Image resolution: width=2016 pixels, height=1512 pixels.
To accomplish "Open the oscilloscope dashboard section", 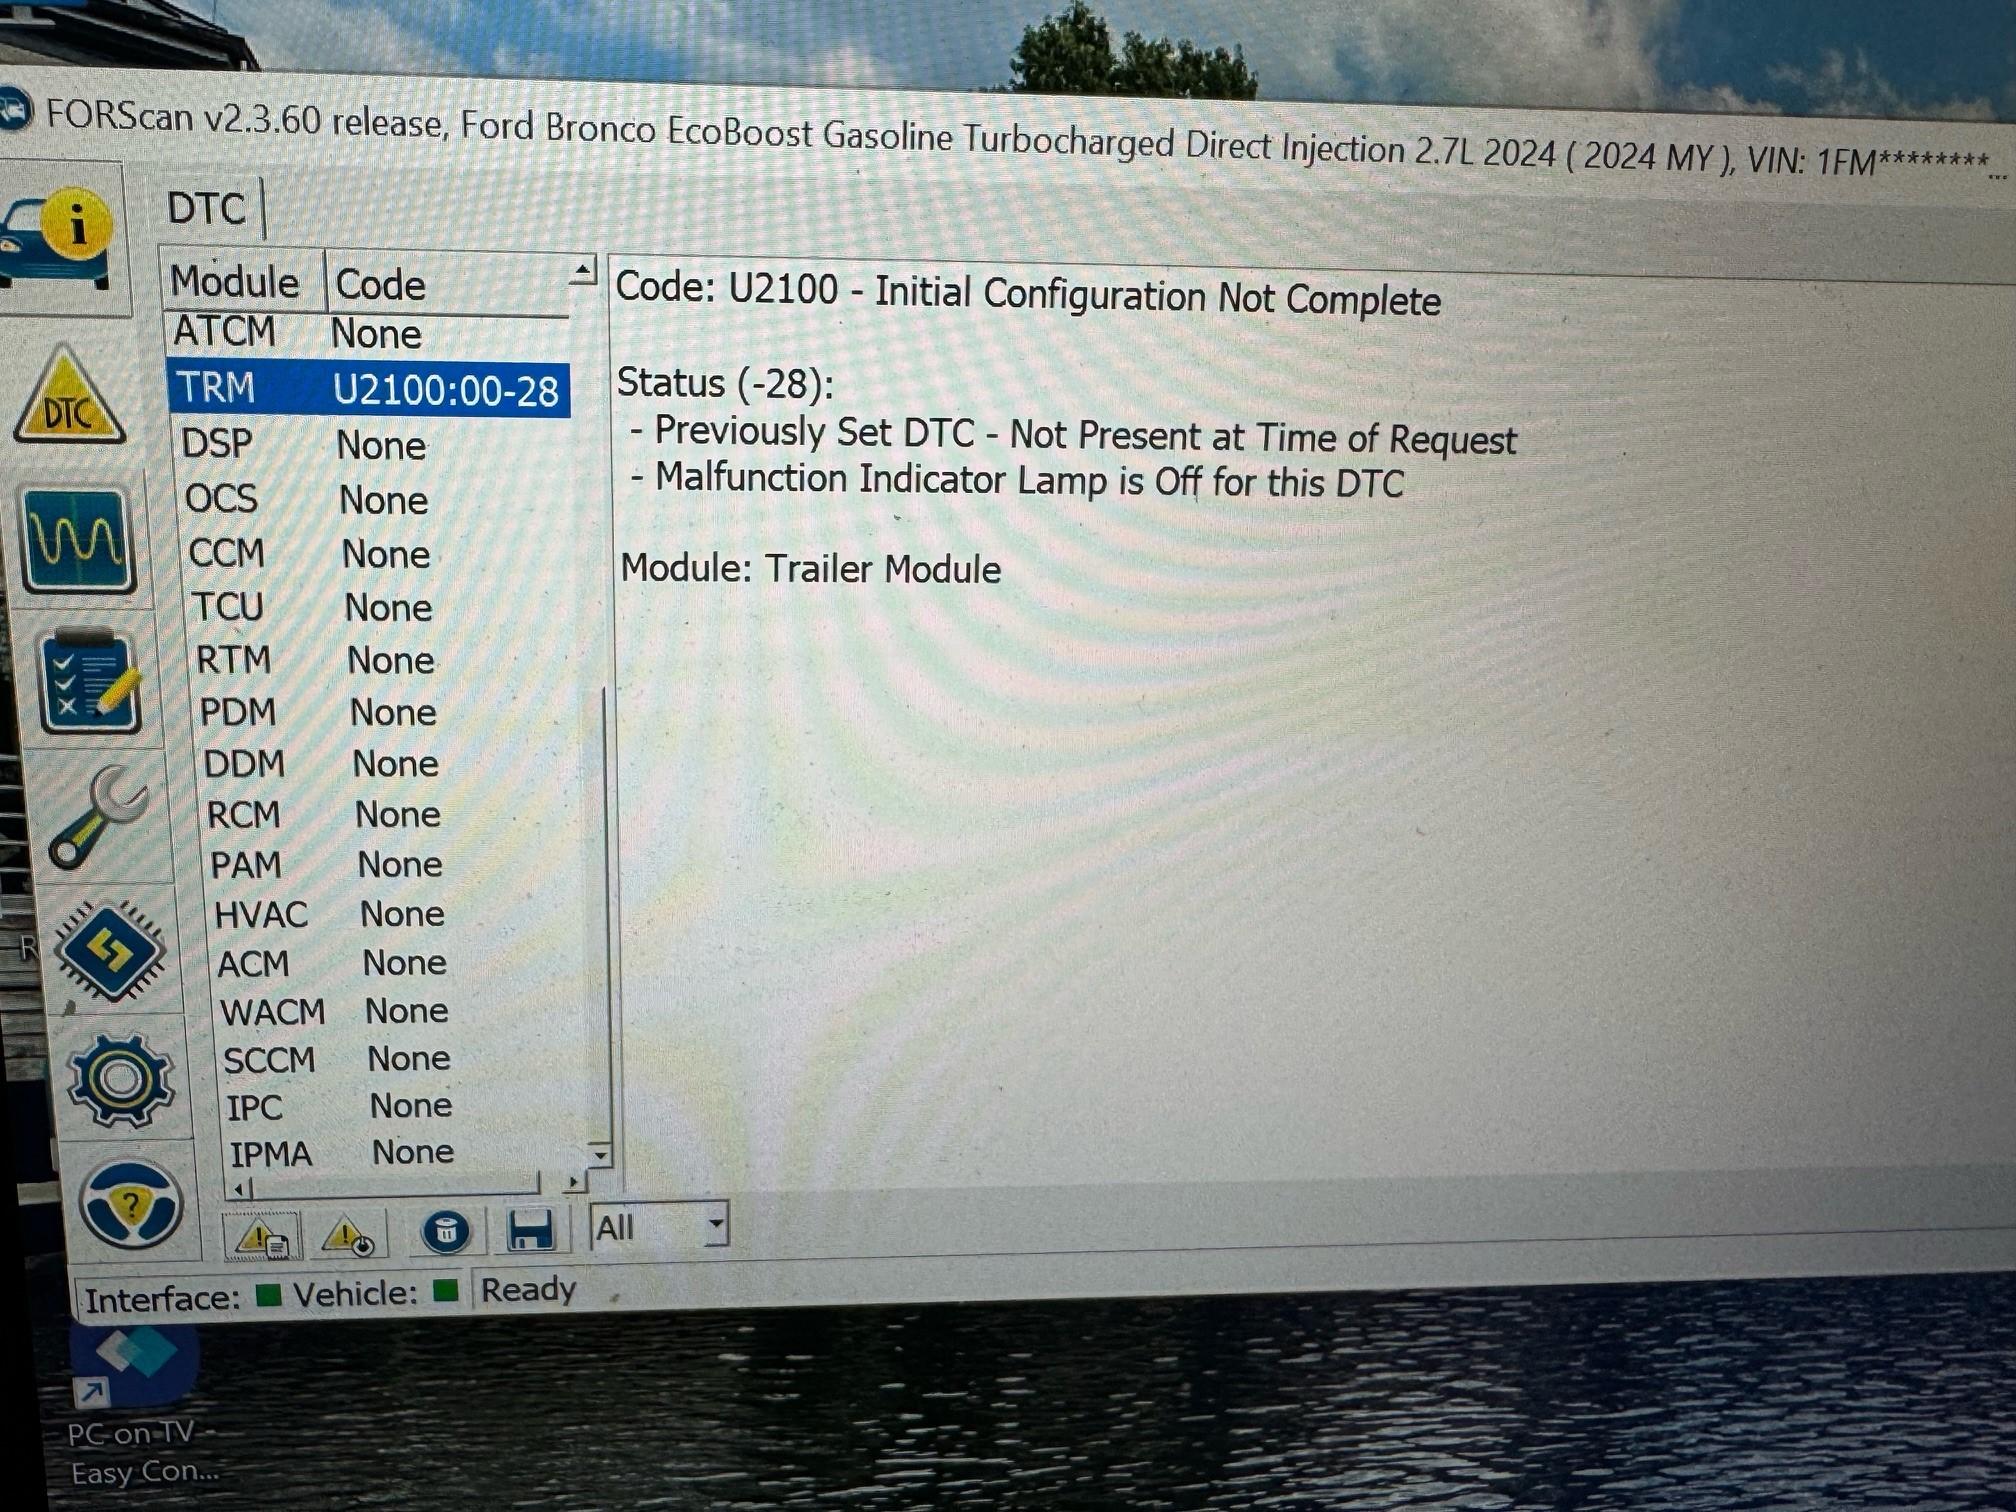I will coord(79,541).
